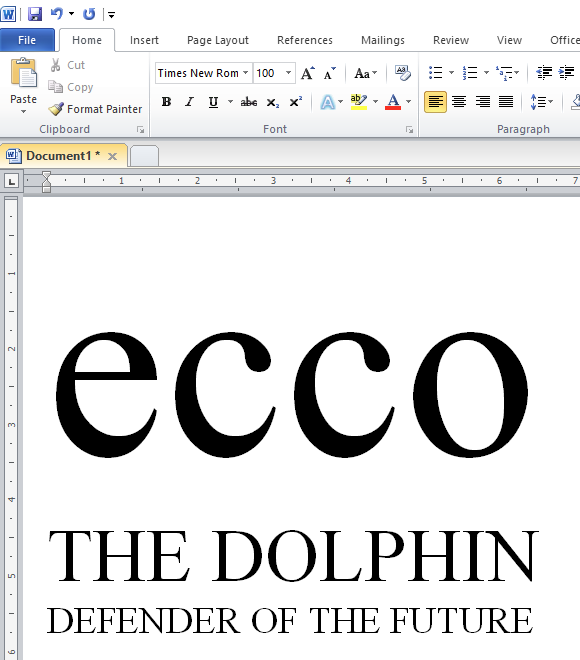This screenshot has height=660, width=580.
Task: Toggle bold formatting
Action: [x=166, y=102]
